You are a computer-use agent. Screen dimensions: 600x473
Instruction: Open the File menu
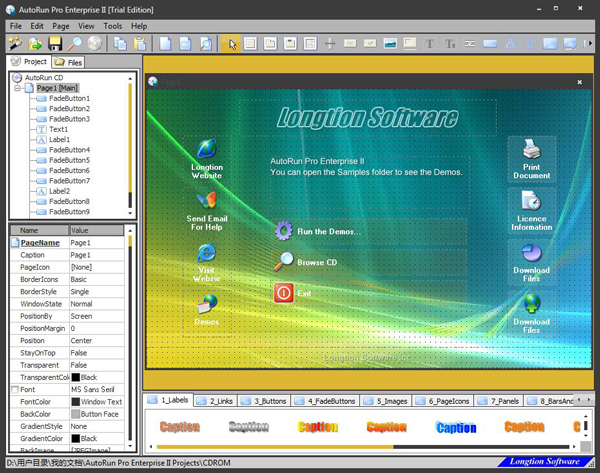coord(16,26)
